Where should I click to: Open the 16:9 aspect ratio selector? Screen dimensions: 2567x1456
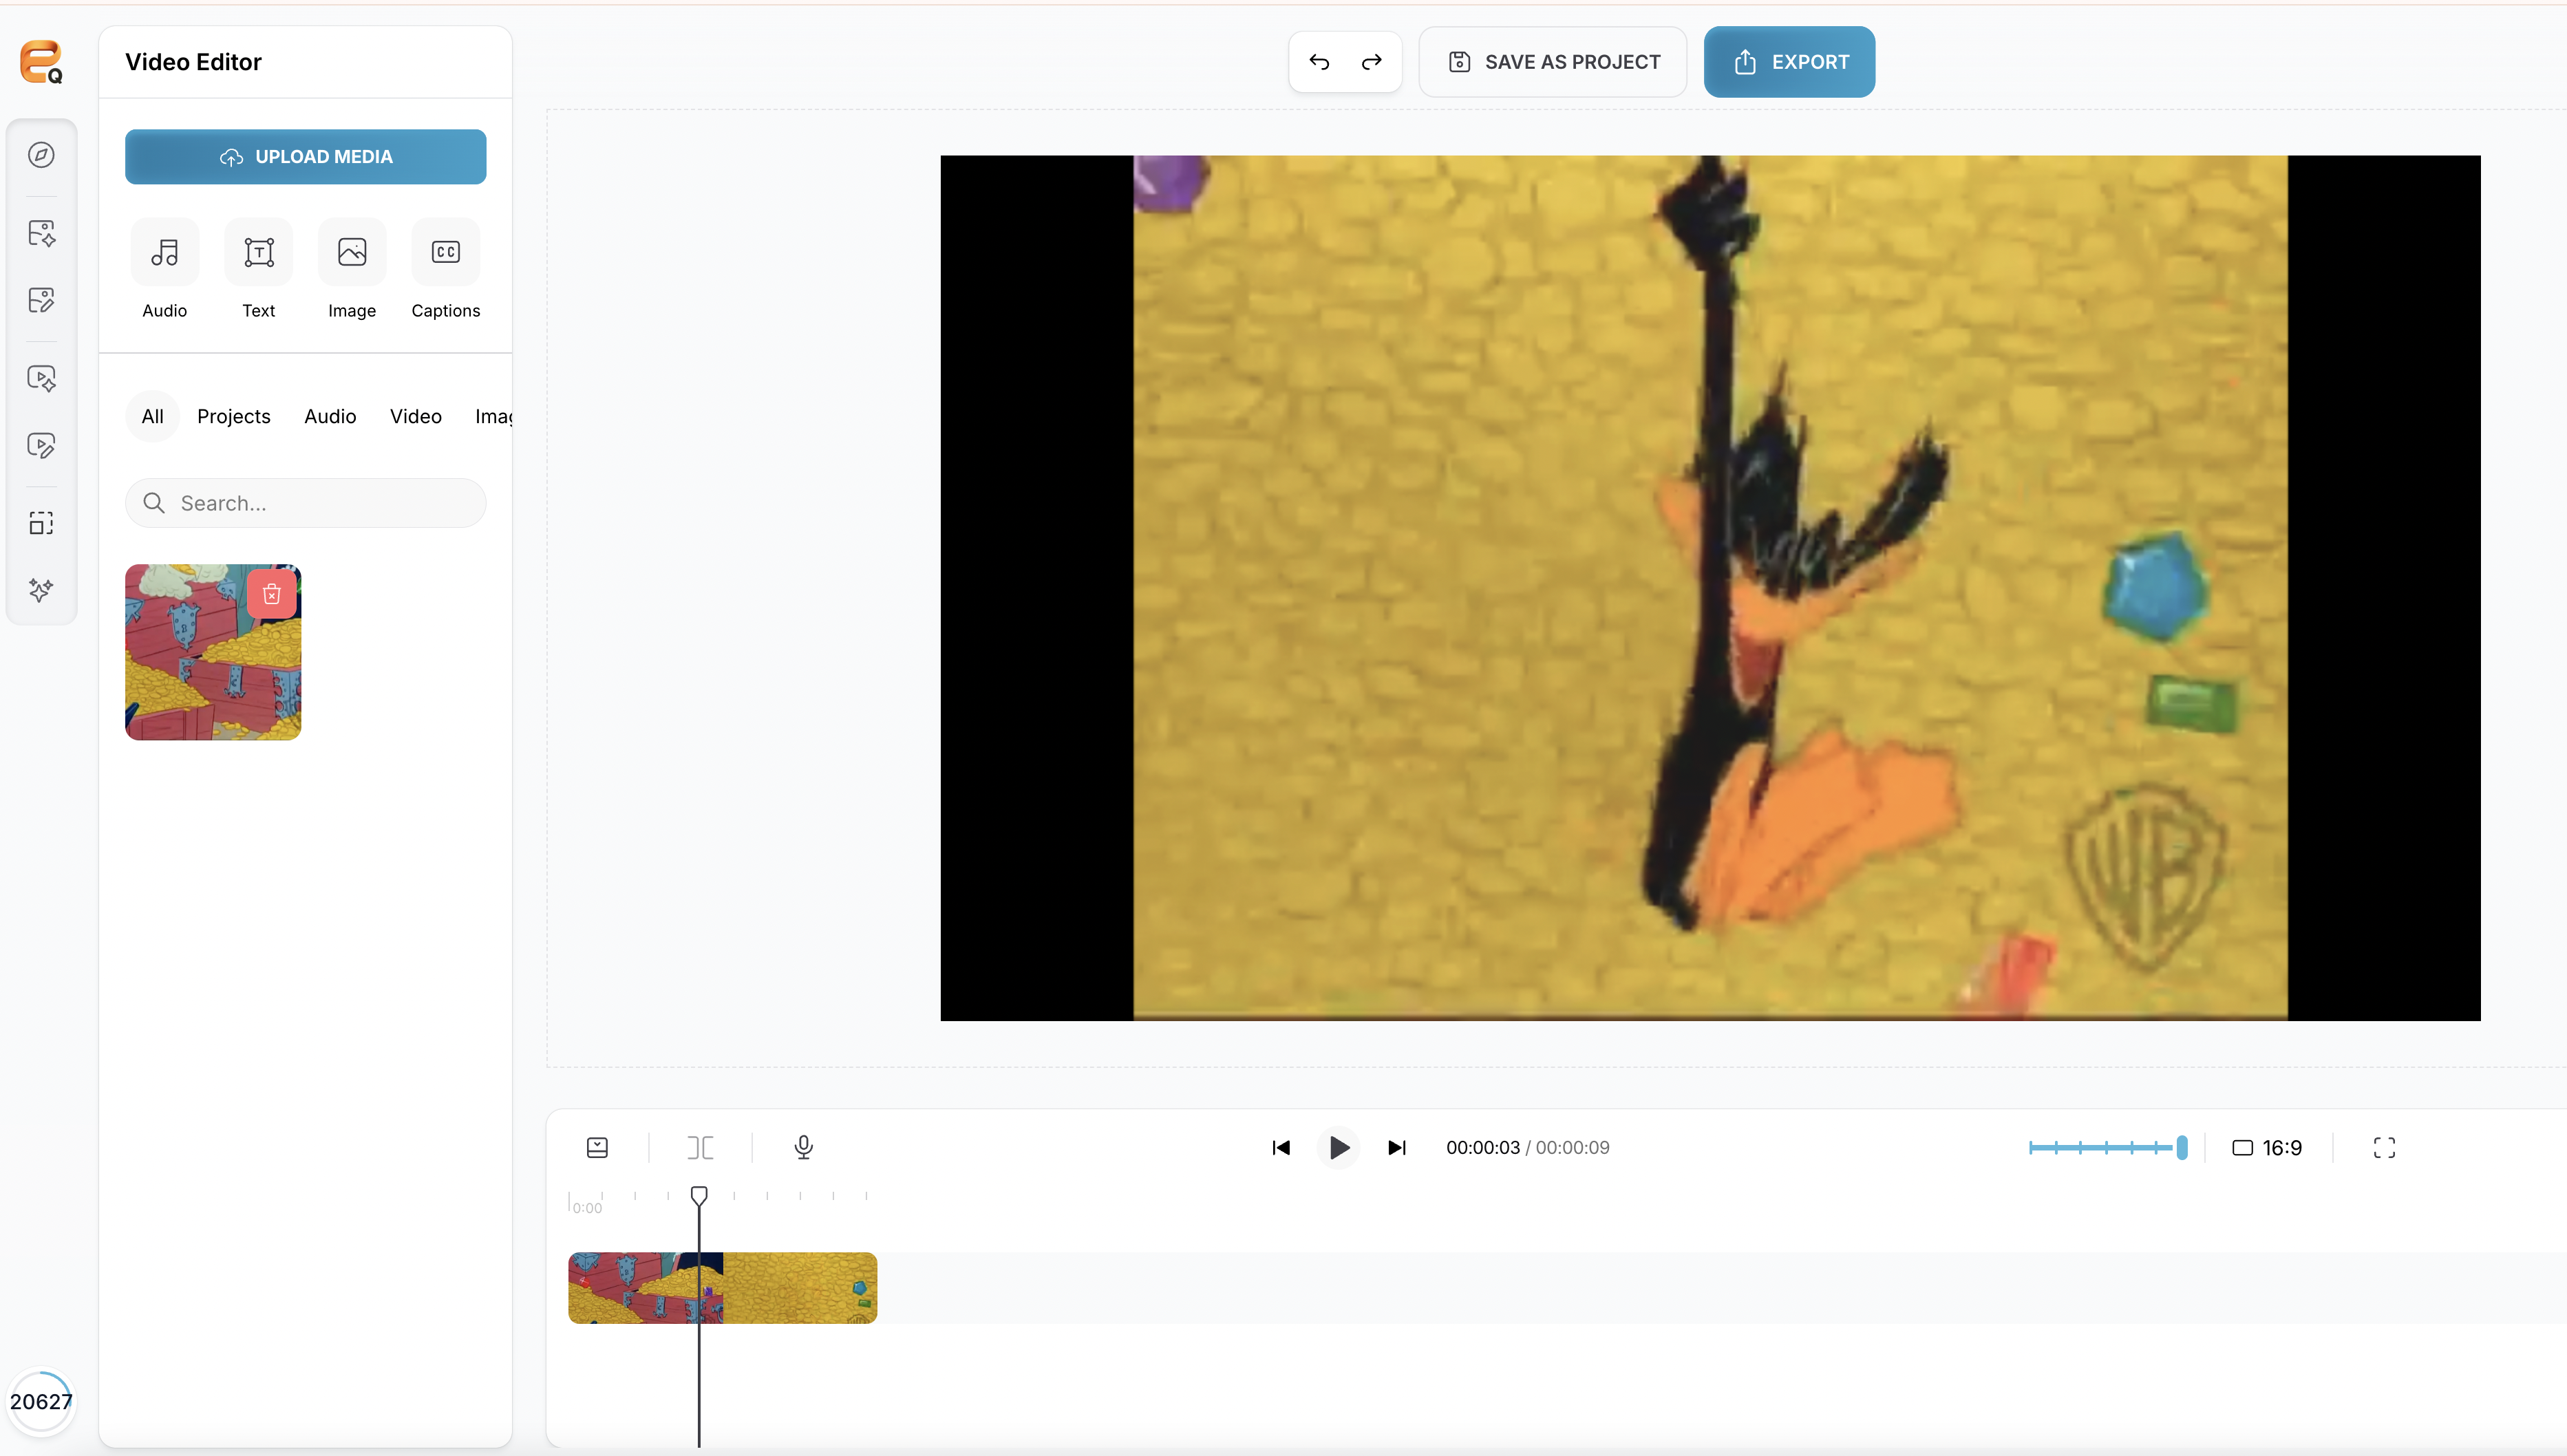point(2267,1147)
